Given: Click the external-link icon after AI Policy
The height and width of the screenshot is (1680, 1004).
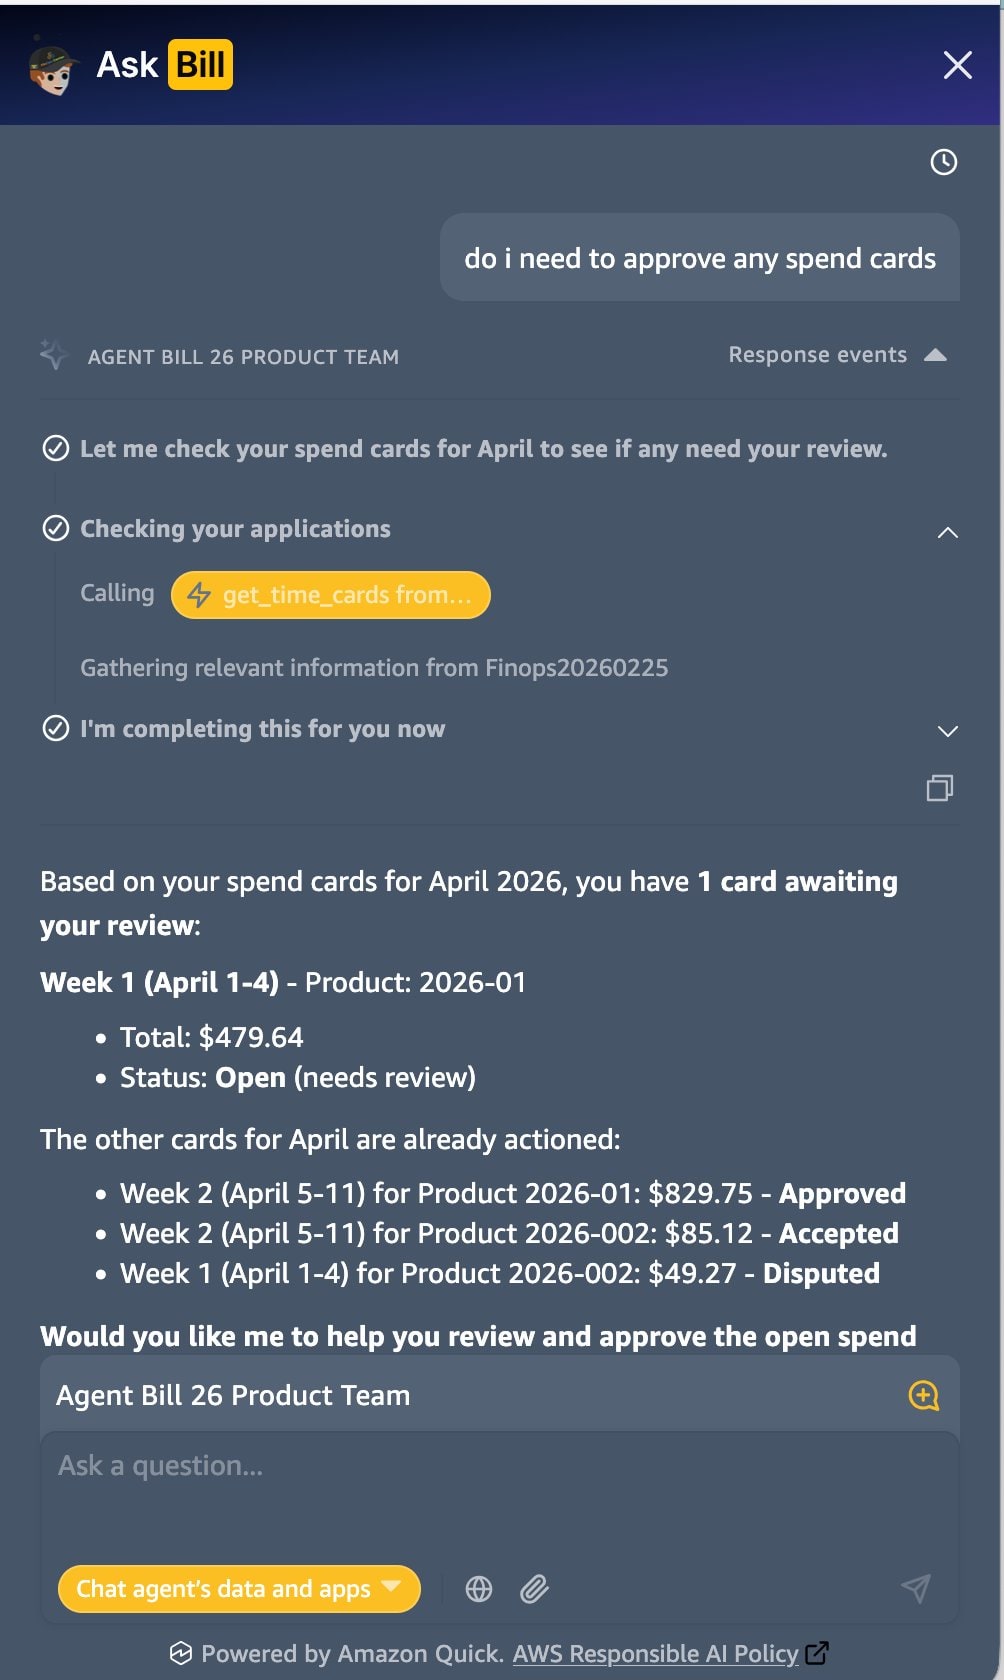Looking at the screenshot, I should 818,1654.
